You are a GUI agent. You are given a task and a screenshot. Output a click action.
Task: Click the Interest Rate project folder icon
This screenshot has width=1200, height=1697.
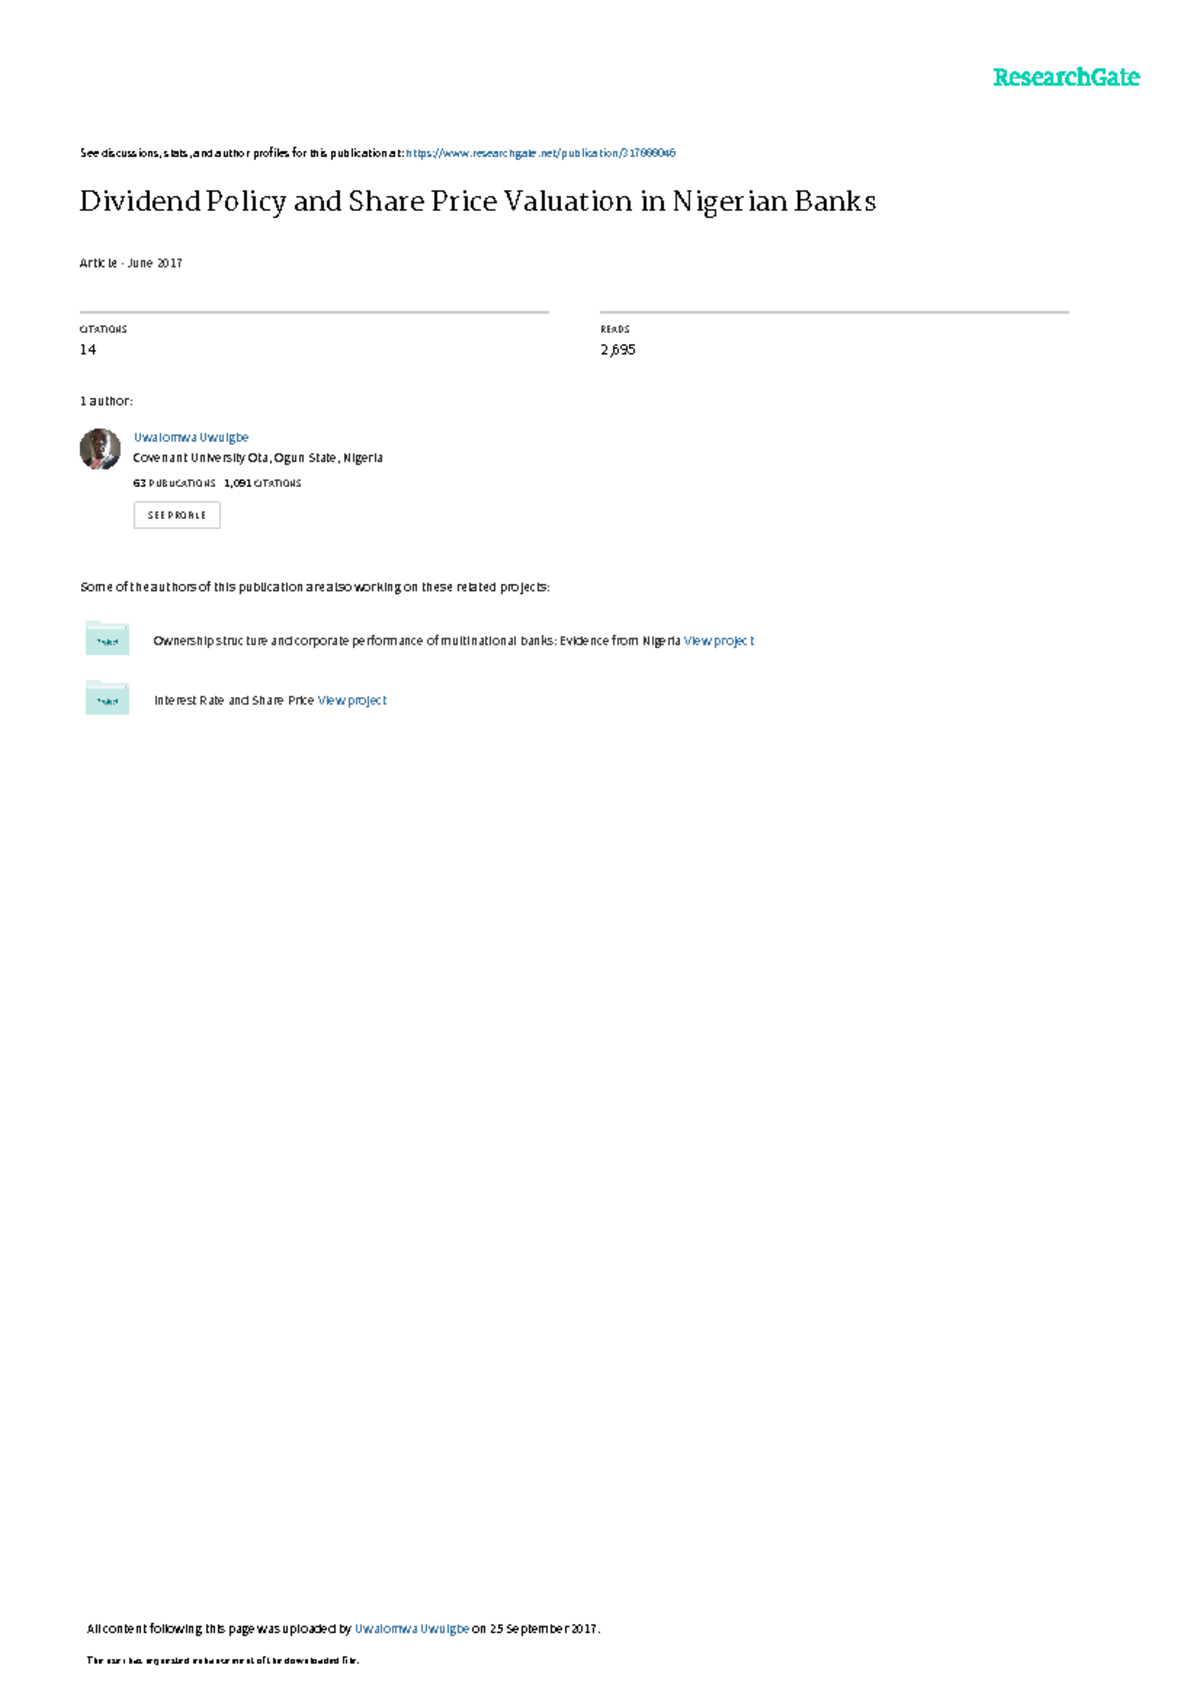(107, 698)
